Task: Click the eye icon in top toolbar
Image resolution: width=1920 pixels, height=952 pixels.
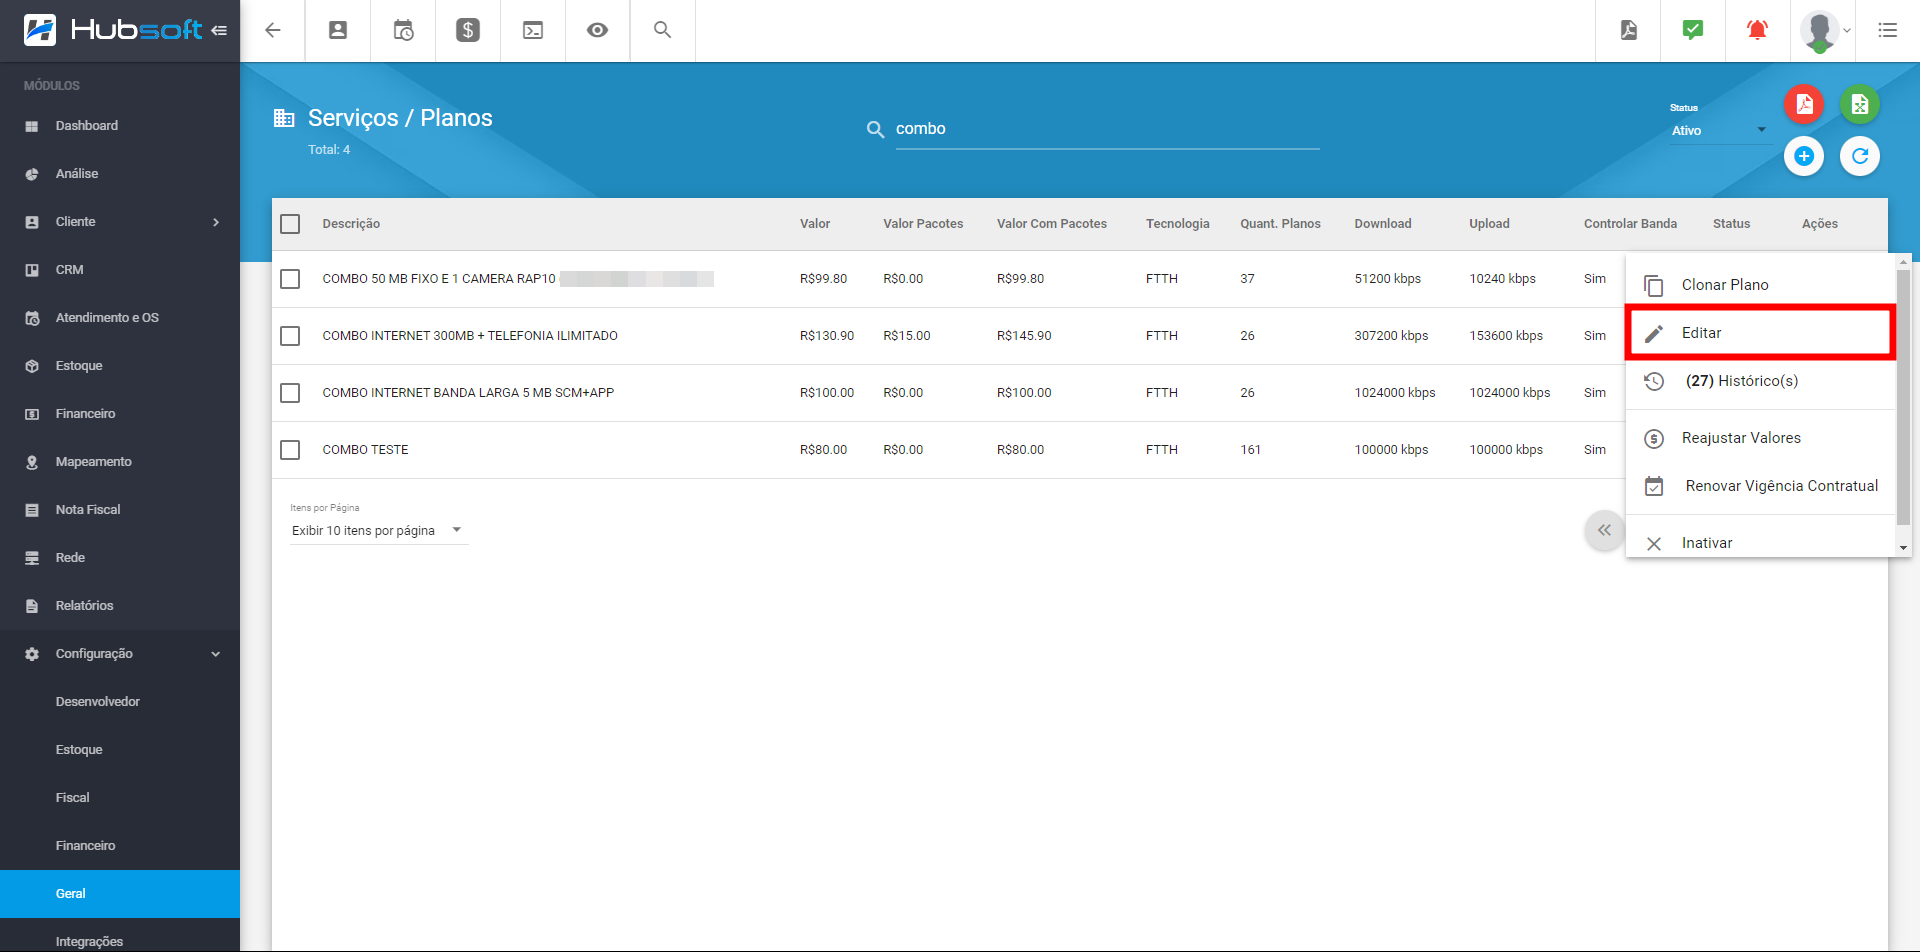Action: point(597,30)
